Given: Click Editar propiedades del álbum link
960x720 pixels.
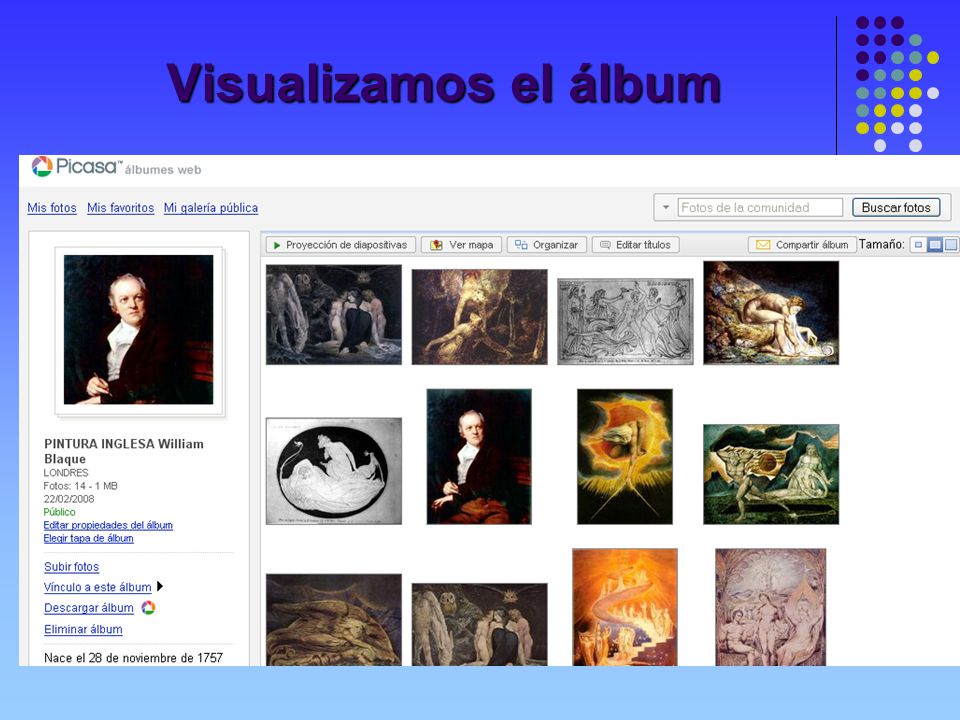Looking at the screenshot, I should tap(108, 525).
